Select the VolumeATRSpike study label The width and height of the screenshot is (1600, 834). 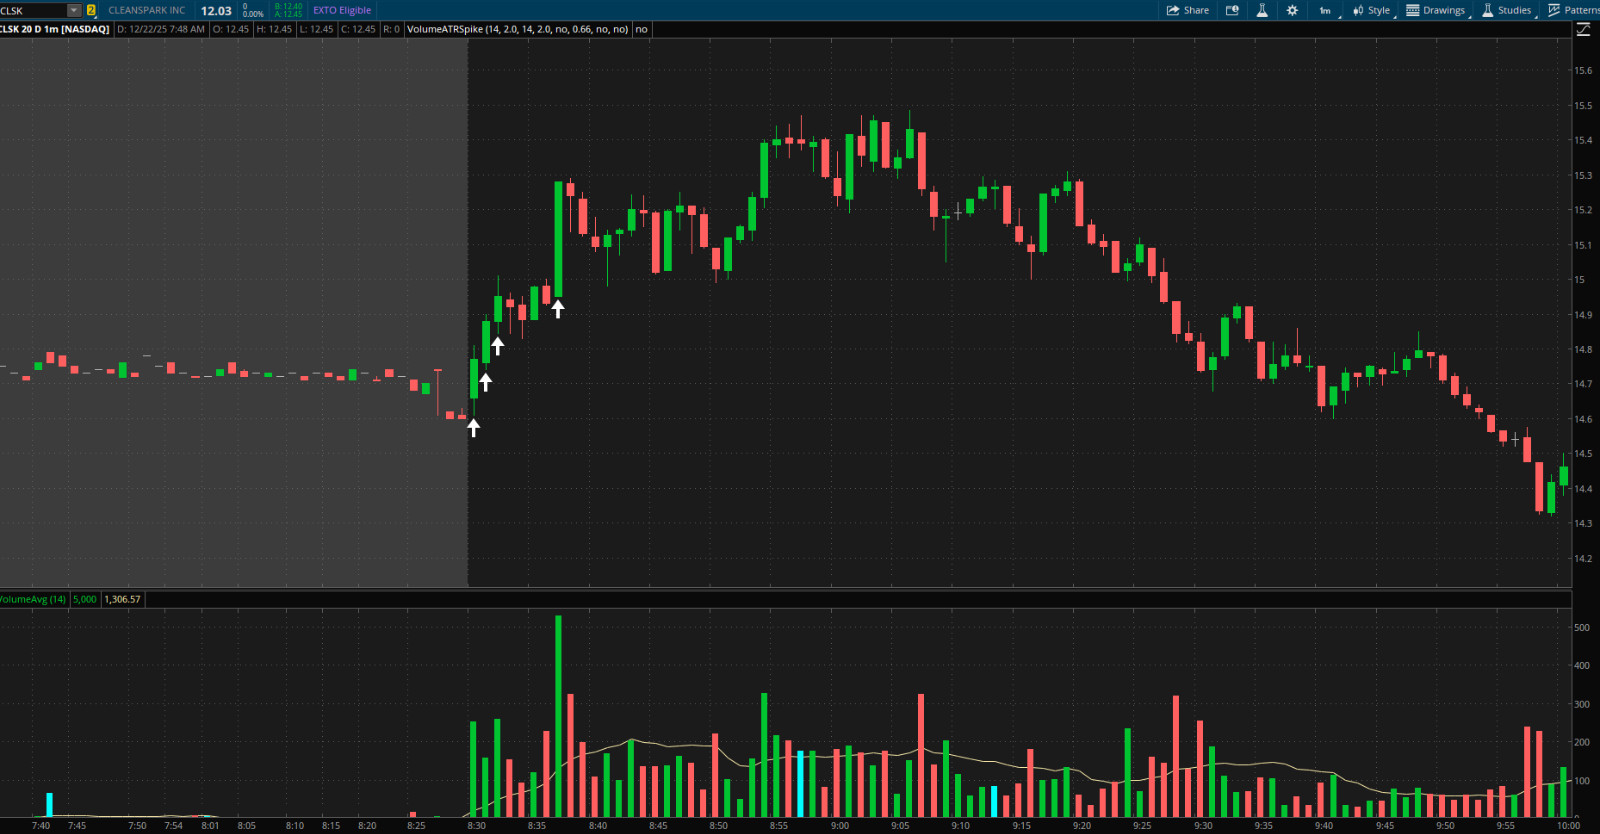pyautogui.click(x=518, y=29)
